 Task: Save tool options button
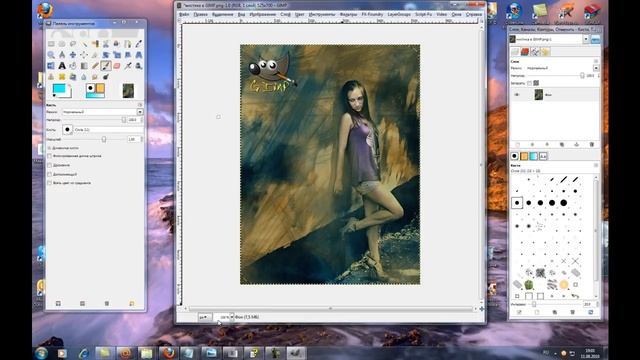pyautogui.click(x=58, y=303)
